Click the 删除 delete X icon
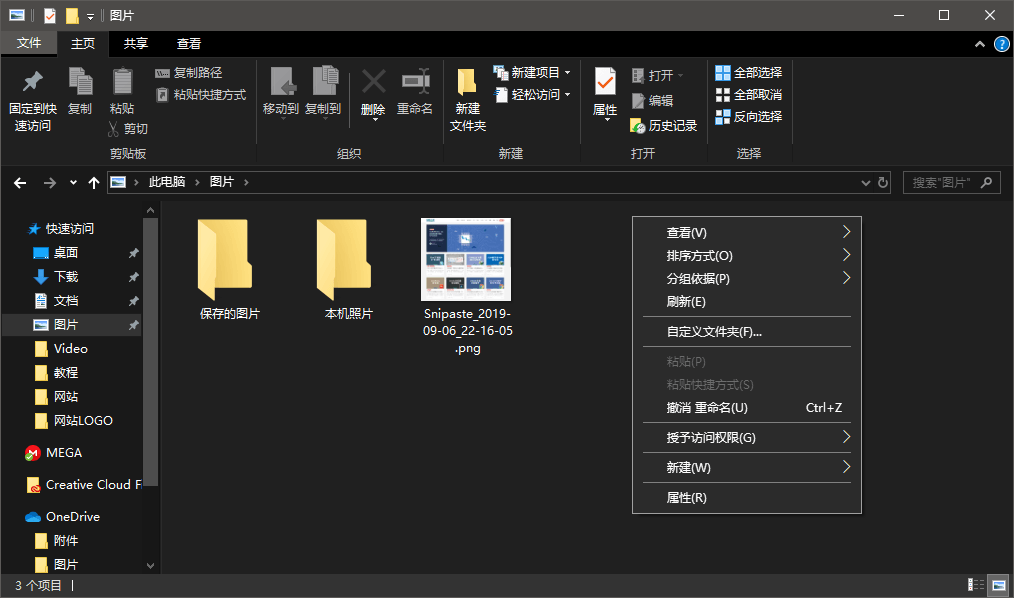 (x=373, y=83)
